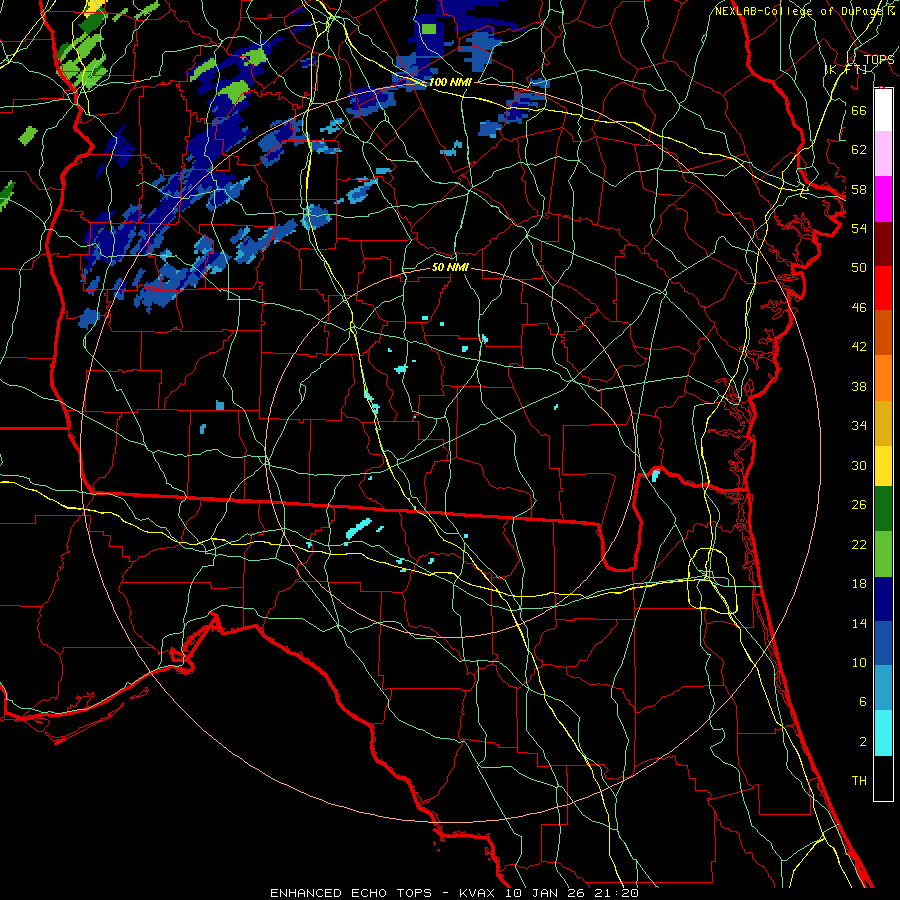The image size is (900, 900).
Task: Select the 38 legend value
Action: 859,386
